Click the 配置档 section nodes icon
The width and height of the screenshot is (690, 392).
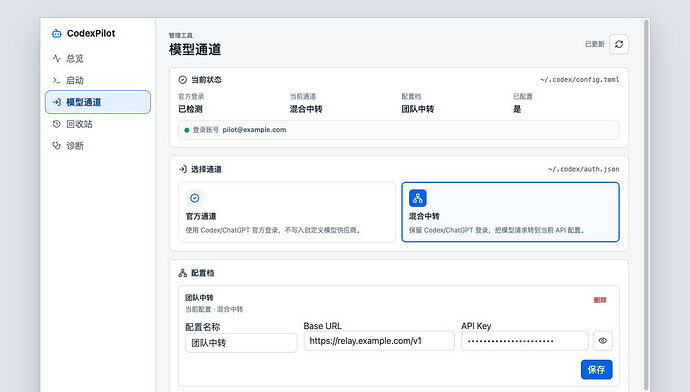183,273
